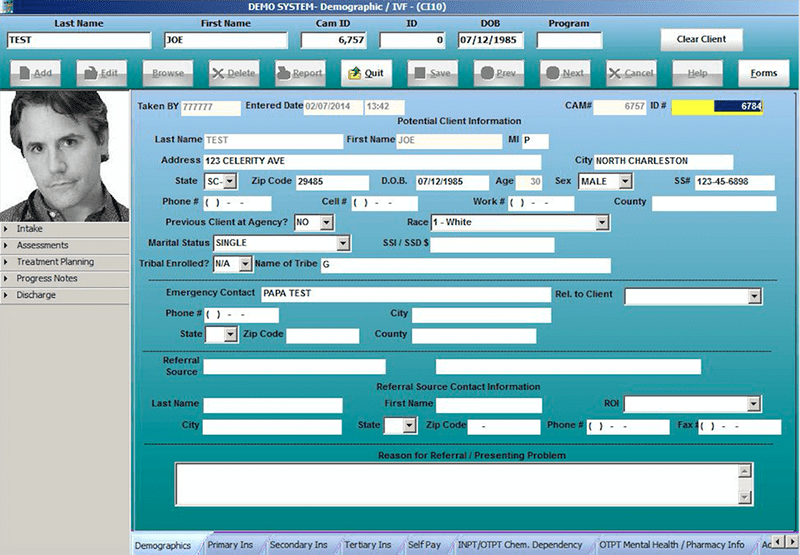Click the referral Fax # field

pyautogui.click(x=740, y=426)
